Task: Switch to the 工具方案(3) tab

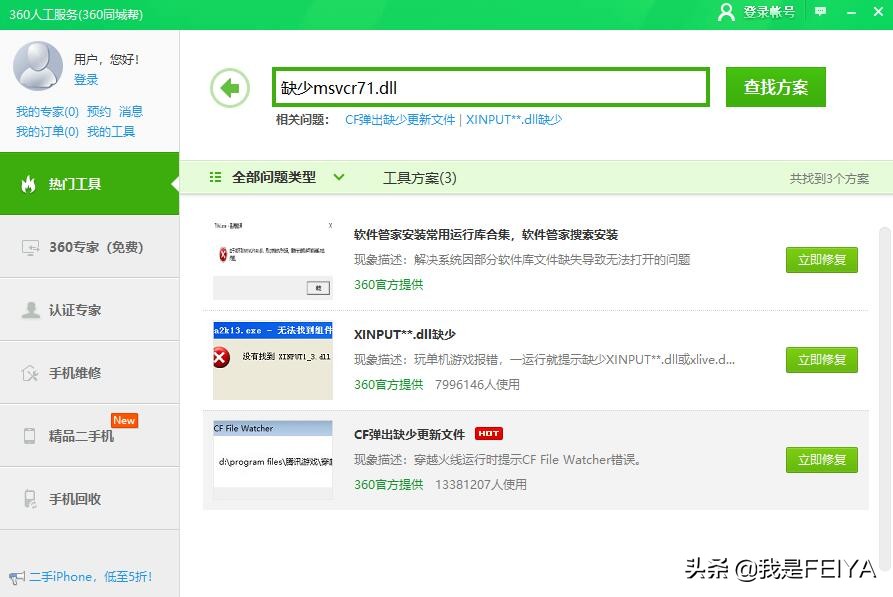Action: point(420,178)
